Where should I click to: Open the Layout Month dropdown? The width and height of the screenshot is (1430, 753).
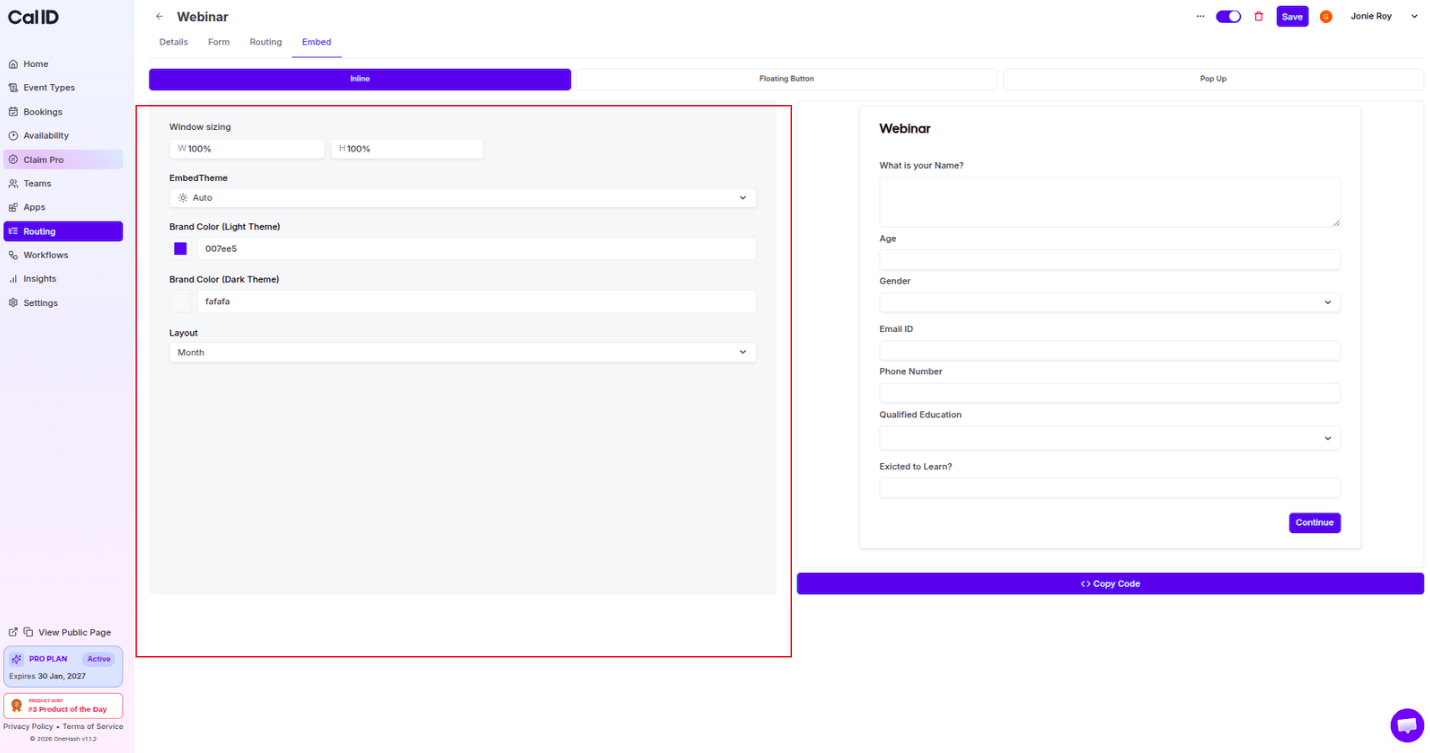(462, 352)
